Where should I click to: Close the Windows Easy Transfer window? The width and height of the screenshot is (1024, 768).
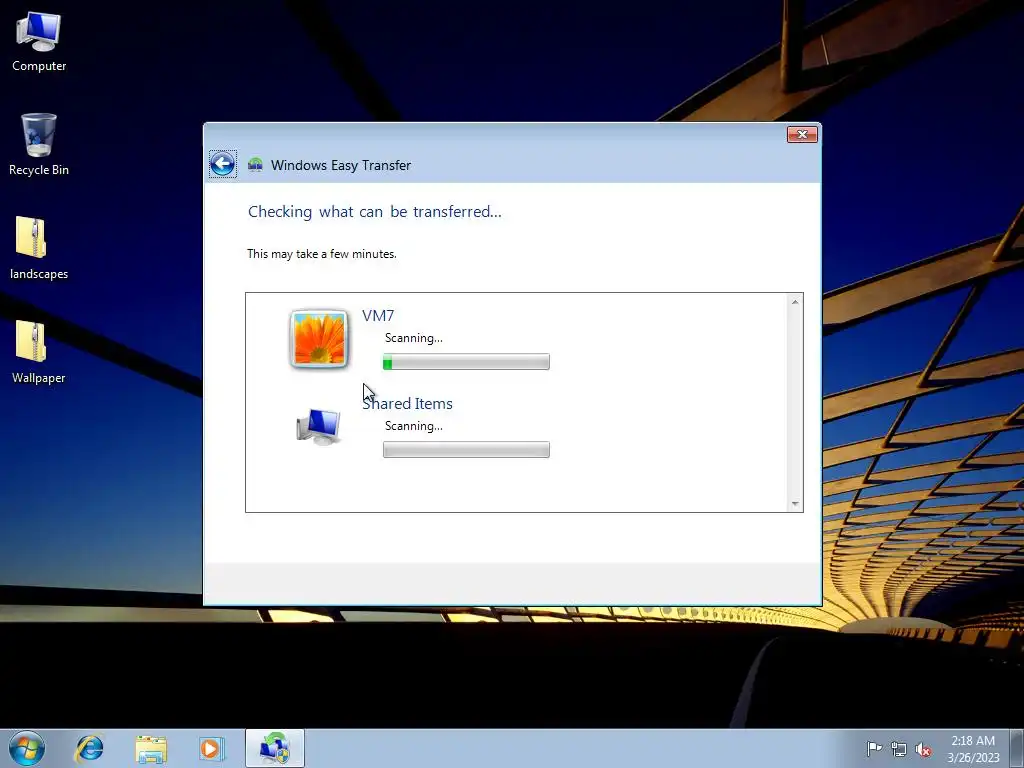(x=802, y=134)
